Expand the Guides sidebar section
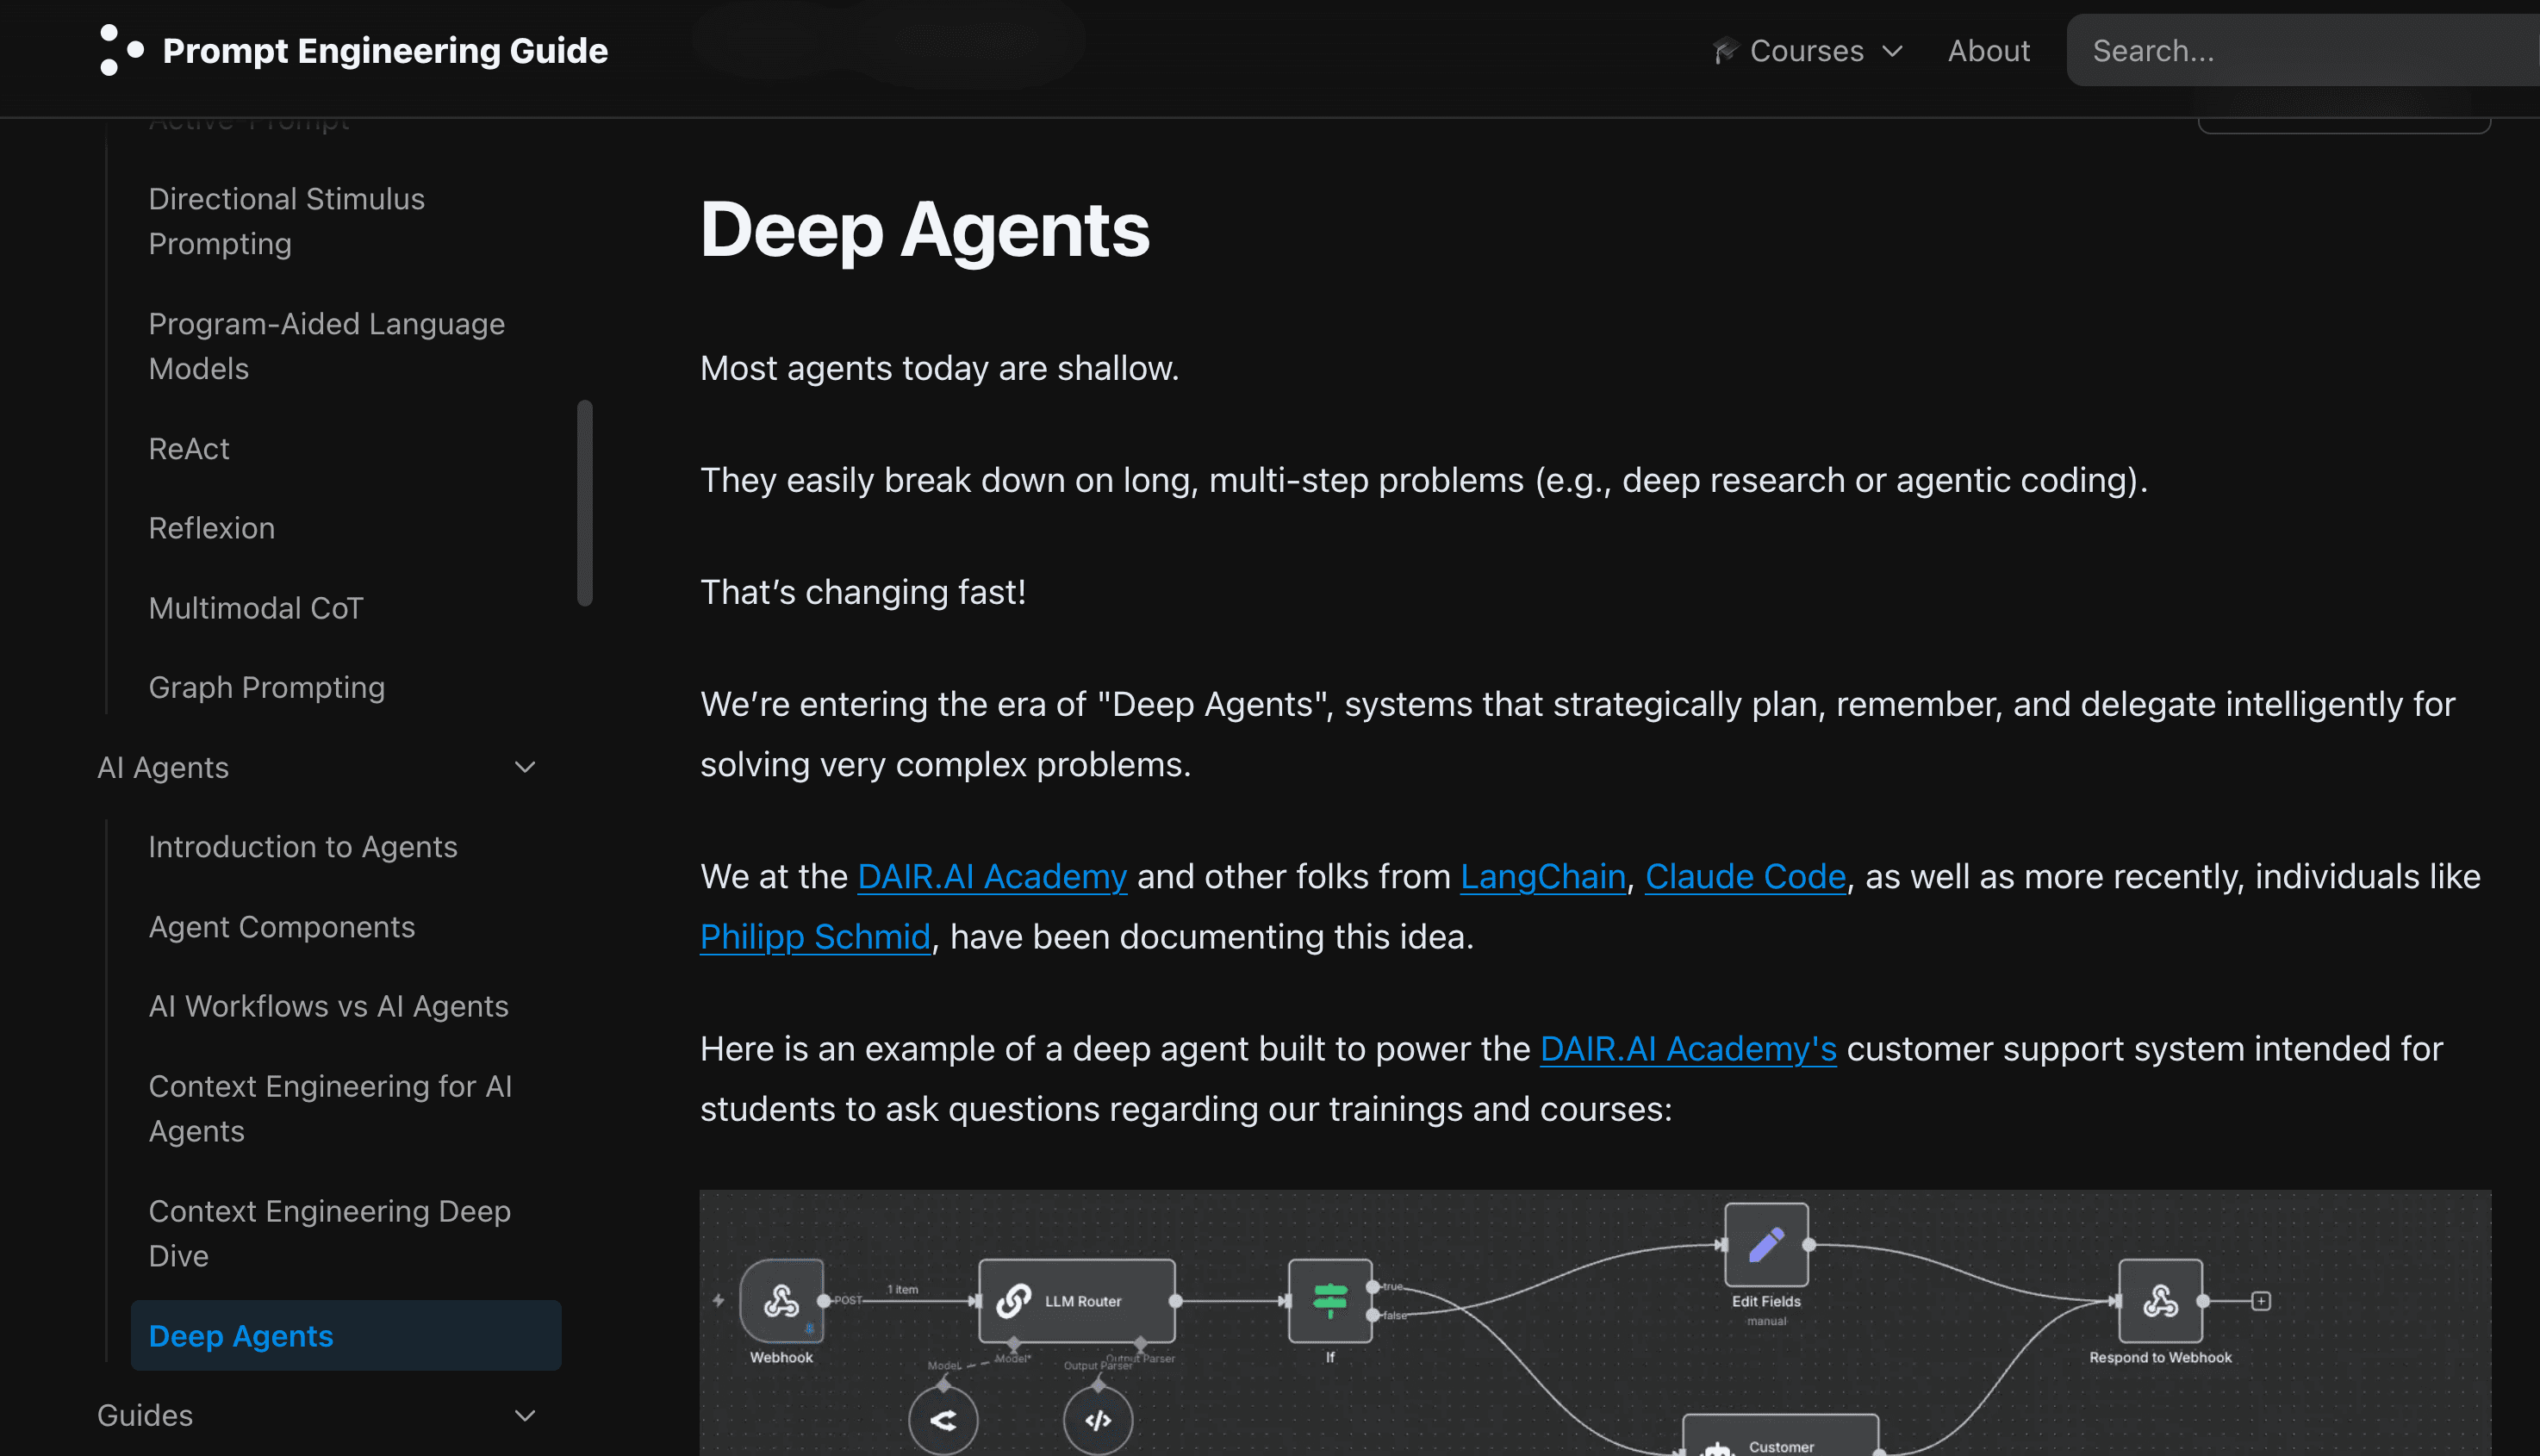The height and width of the screenshot is (1456, 2540). (525, 1415)
